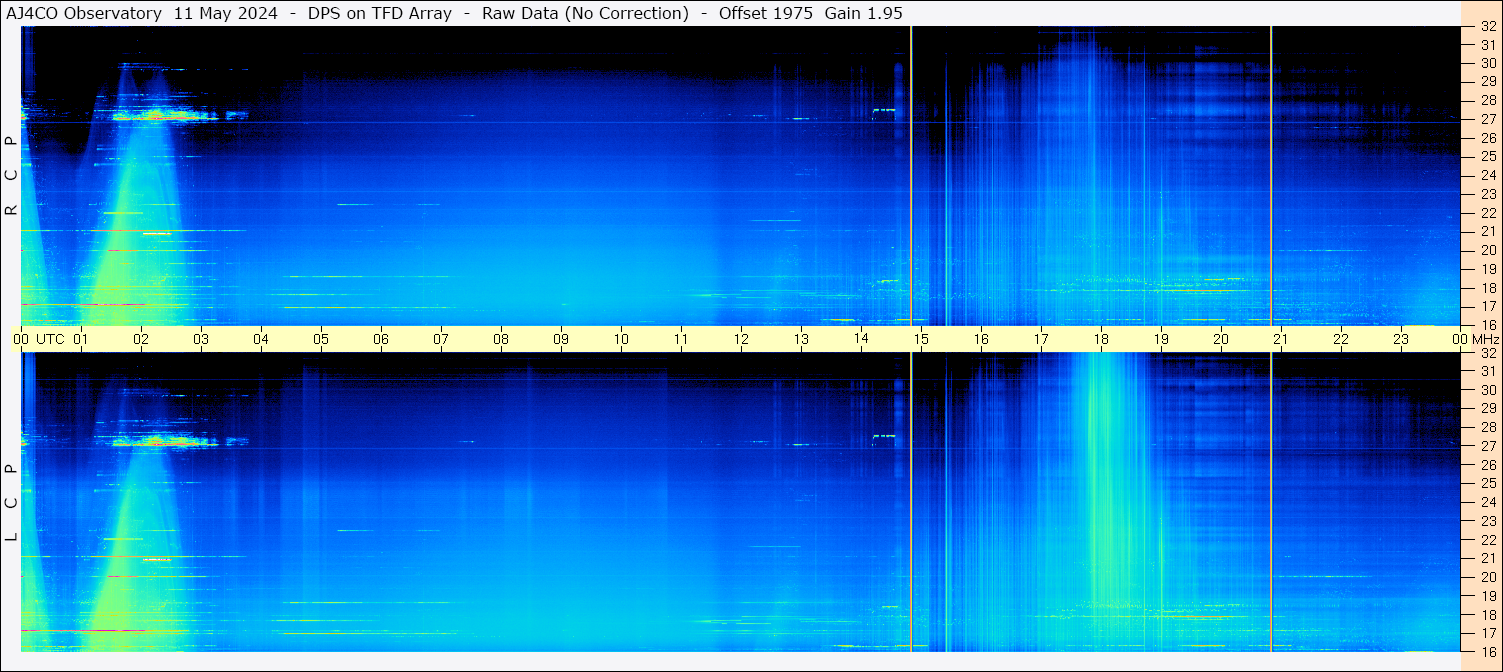This screenshot has width=1503, height=672.
Task: Click the 18 MHz label in RCP panel
Action: pyautogui.click(x=1487, y=288)
